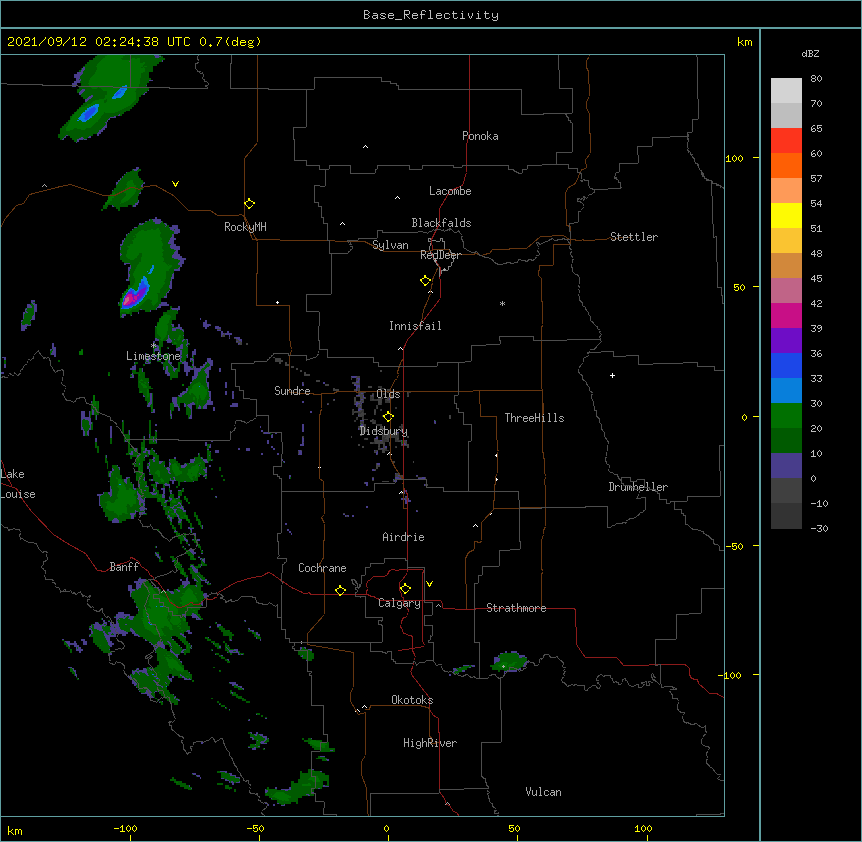Click the HighRiver city label
862x842 pixels.
tap(430, 743)
